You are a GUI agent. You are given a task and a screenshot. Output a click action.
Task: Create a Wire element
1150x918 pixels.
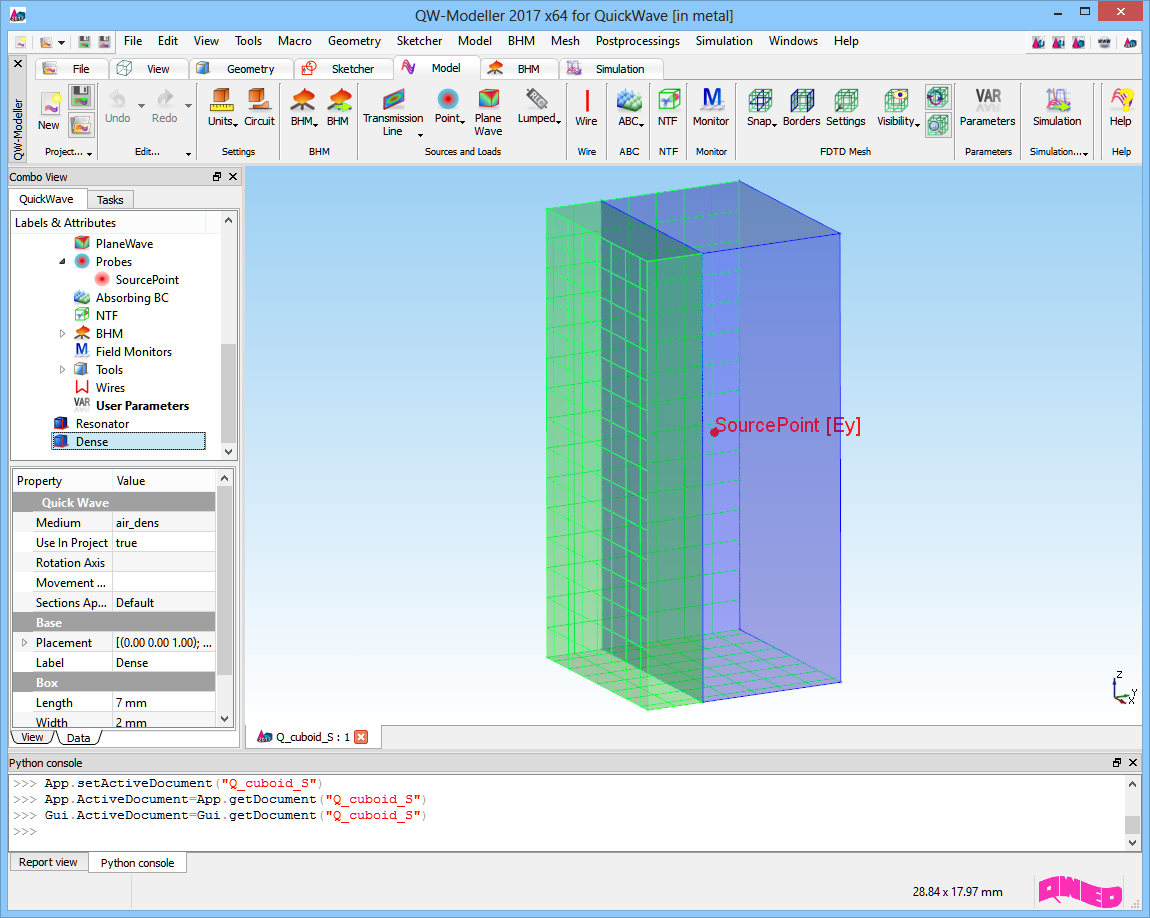click(586, 107)
